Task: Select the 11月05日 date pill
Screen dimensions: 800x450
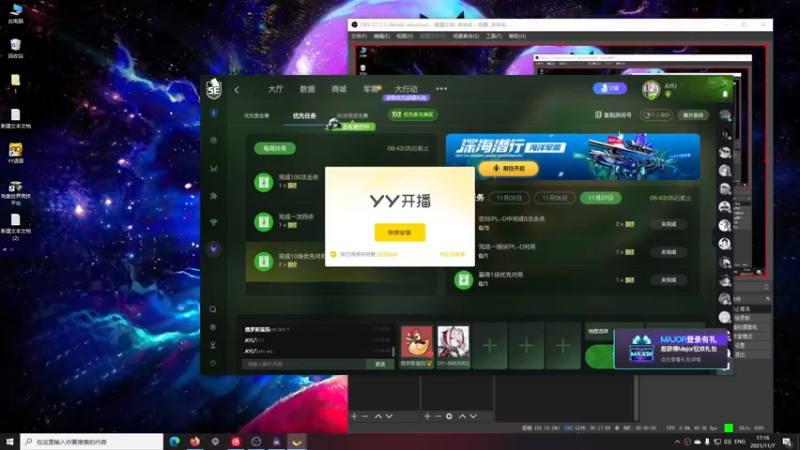Action: (x=509, y=198)
